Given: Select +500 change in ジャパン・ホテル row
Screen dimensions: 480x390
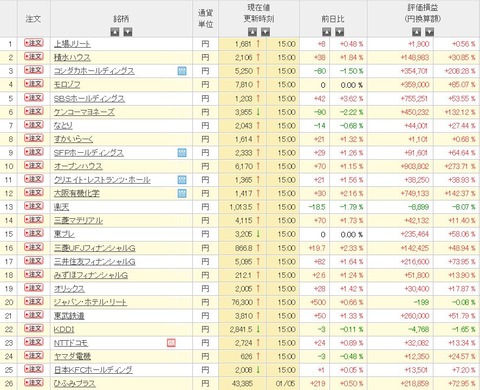Looking at the screenshot, I should (318, 302).
